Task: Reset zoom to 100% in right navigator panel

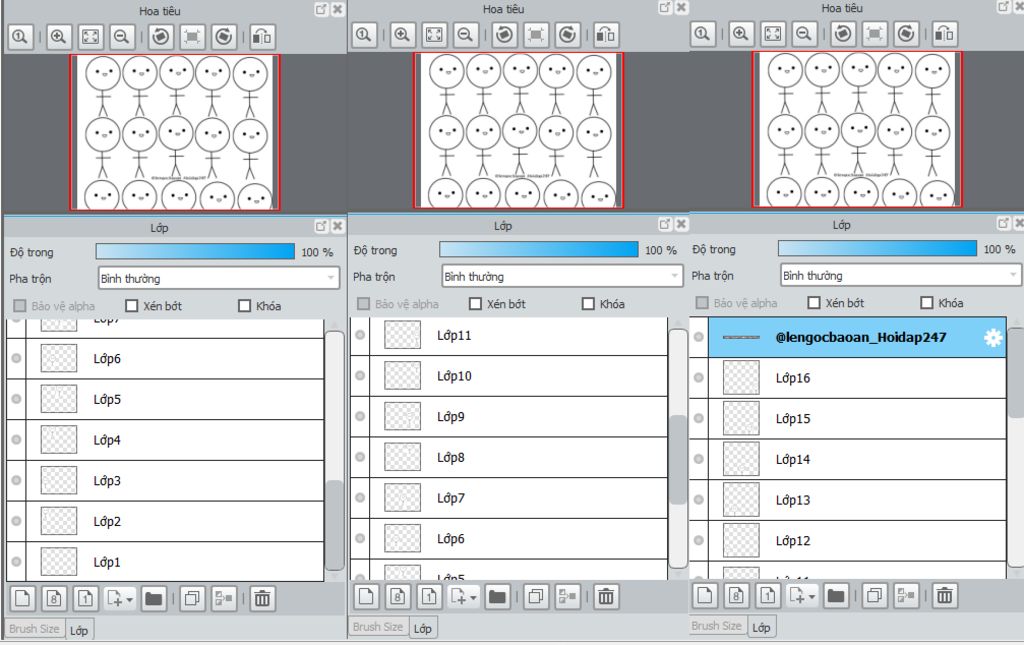Action: 702,34
